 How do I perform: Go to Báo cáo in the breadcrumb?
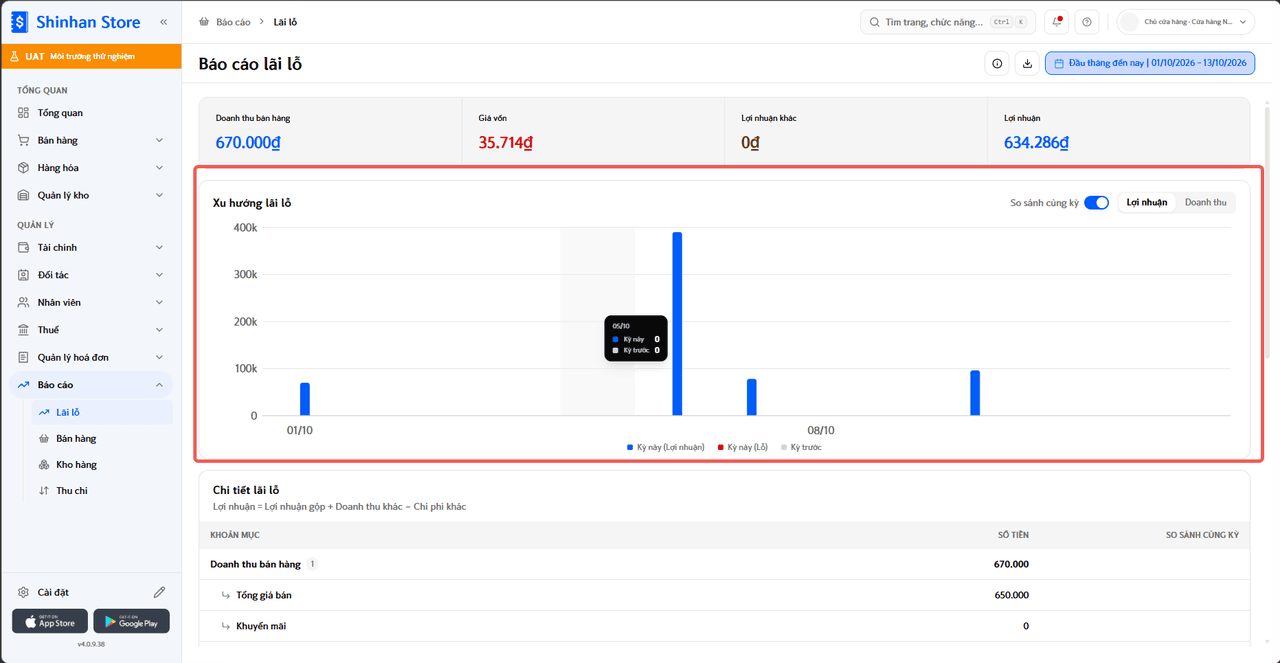[233, 21]
